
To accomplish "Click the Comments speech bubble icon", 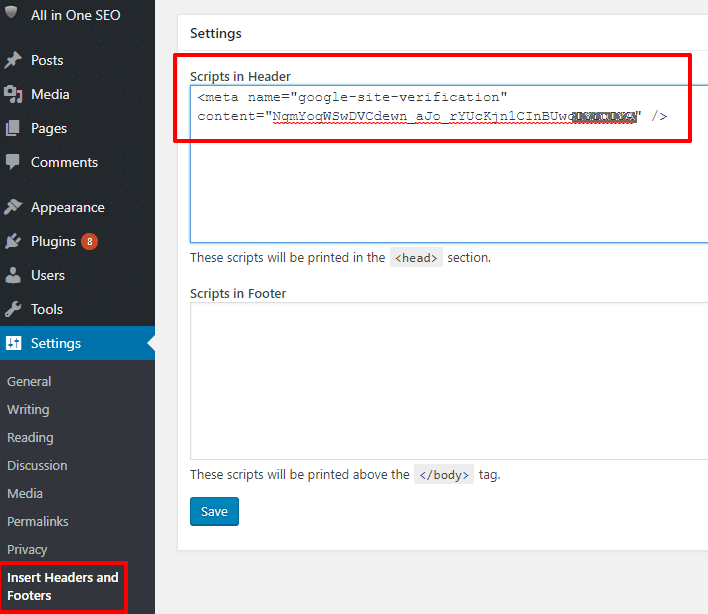I will 13,162.
